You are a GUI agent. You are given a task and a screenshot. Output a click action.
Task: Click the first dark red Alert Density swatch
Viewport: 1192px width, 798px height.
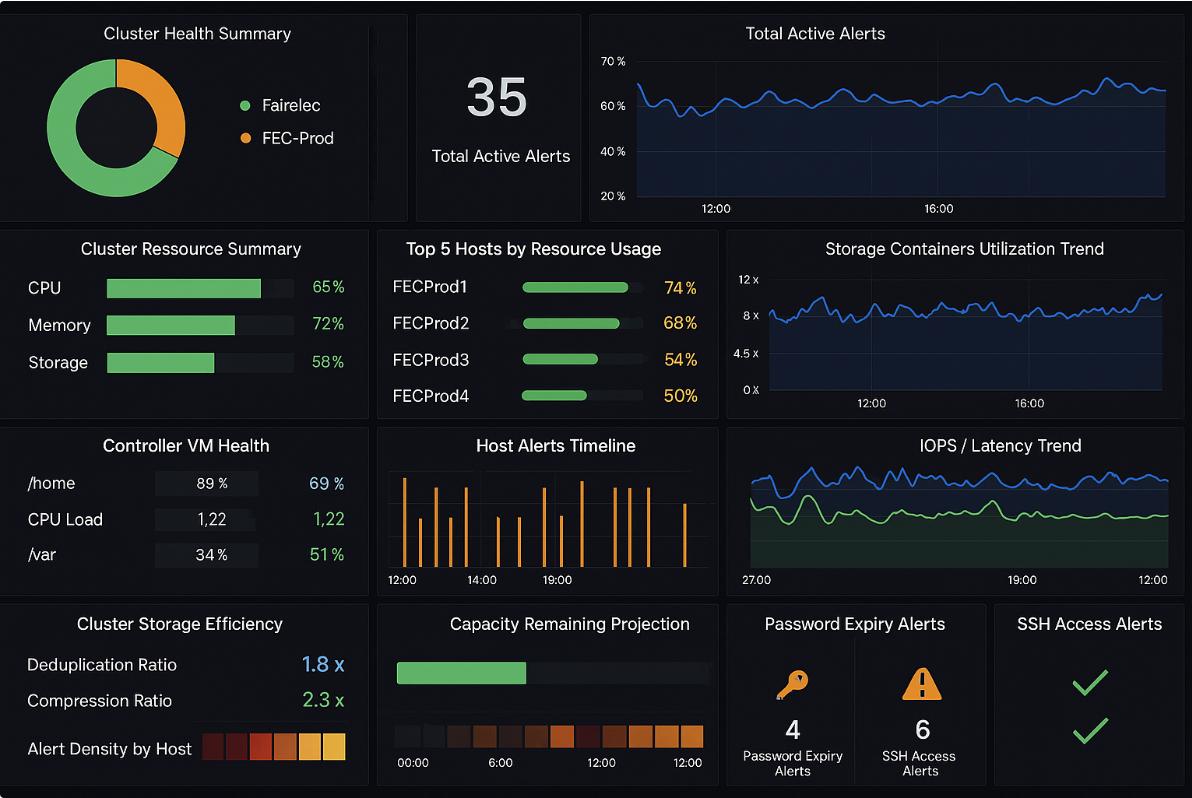[x=213, y=747]
